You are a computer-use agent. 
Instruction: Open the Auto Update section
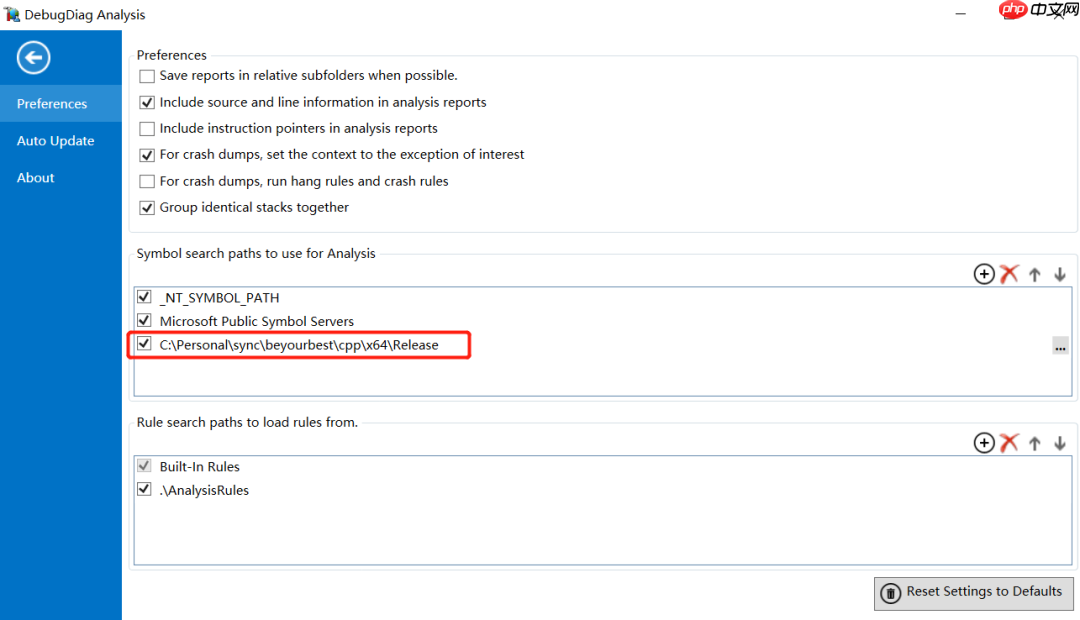[56, 141]
